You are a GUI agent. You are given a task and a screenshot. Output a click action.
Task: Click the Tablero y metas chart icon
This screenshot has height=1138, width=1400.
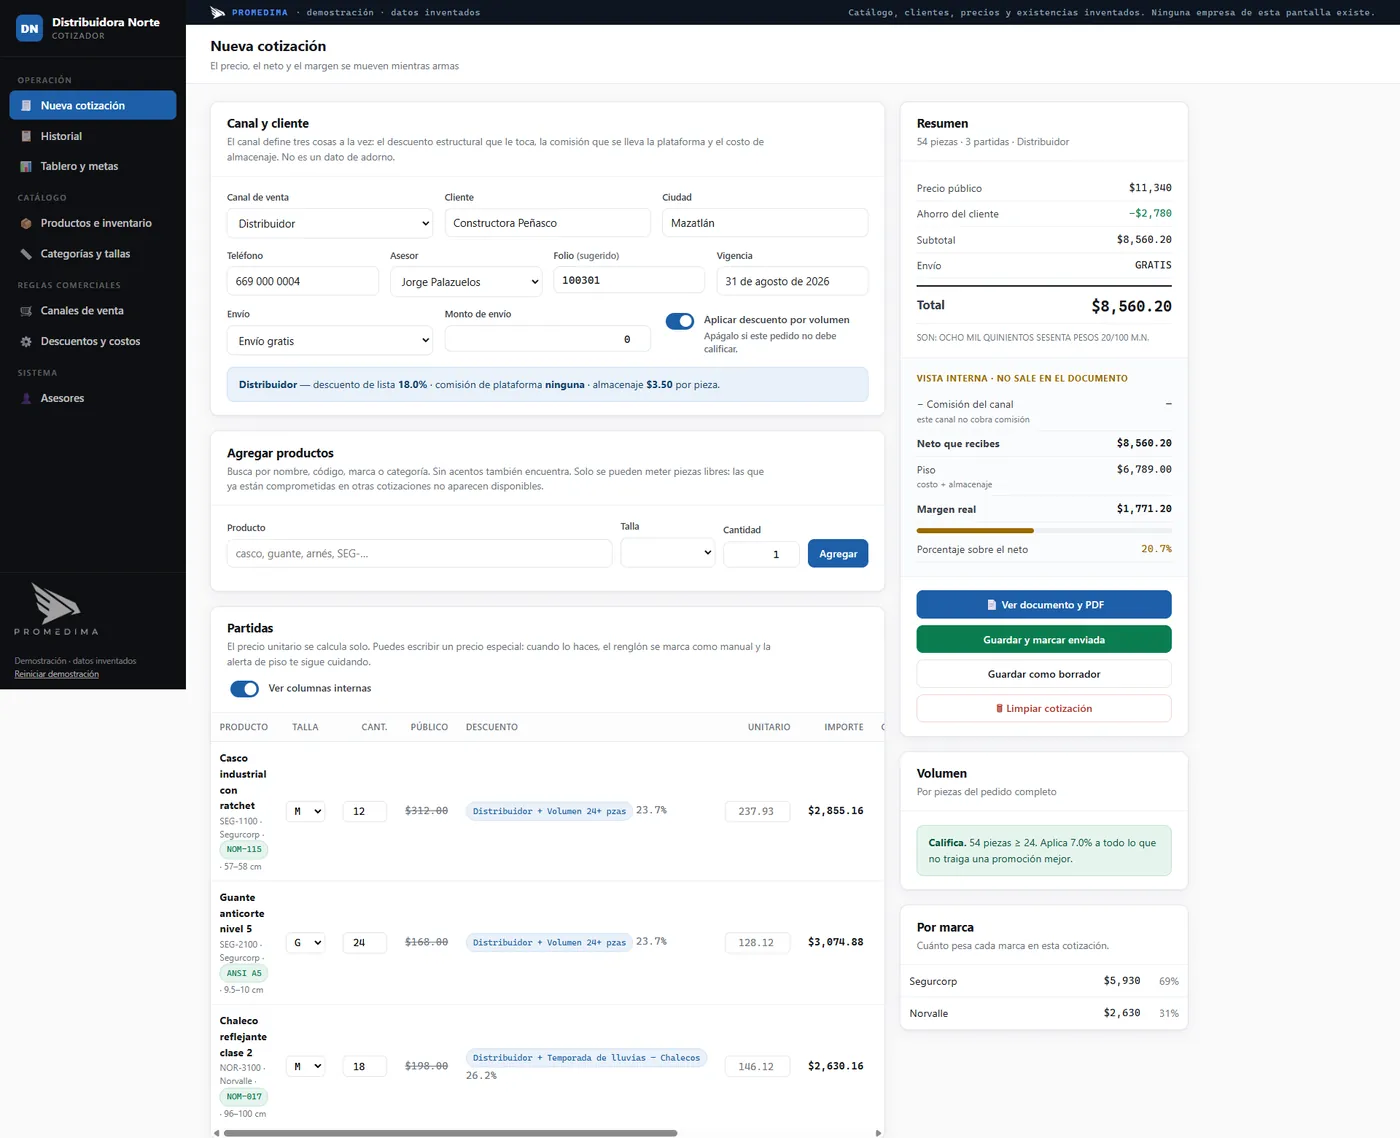26,166
